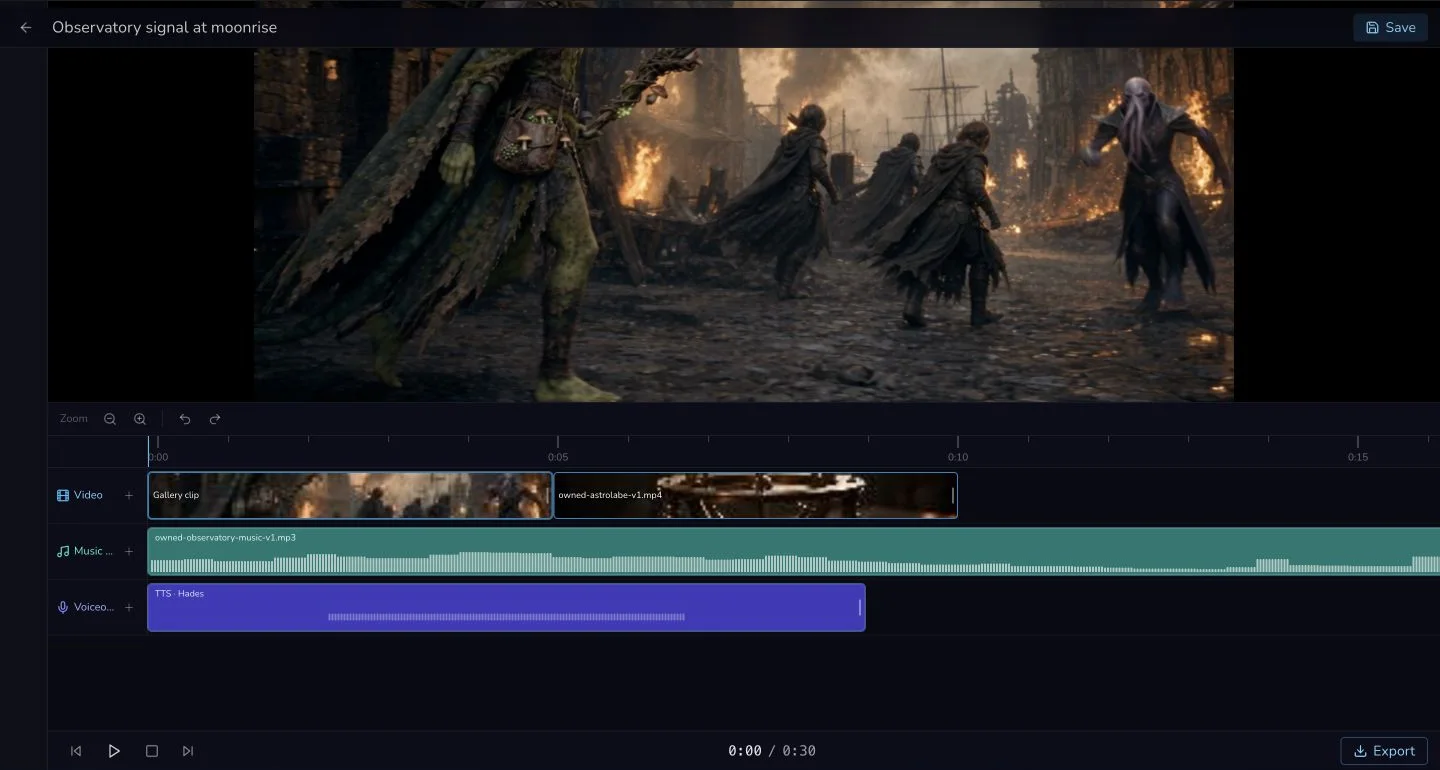Click the playhead at 0:00
Image resolution: width=1440 pixels, height=770 pixels.
[149, 452]
